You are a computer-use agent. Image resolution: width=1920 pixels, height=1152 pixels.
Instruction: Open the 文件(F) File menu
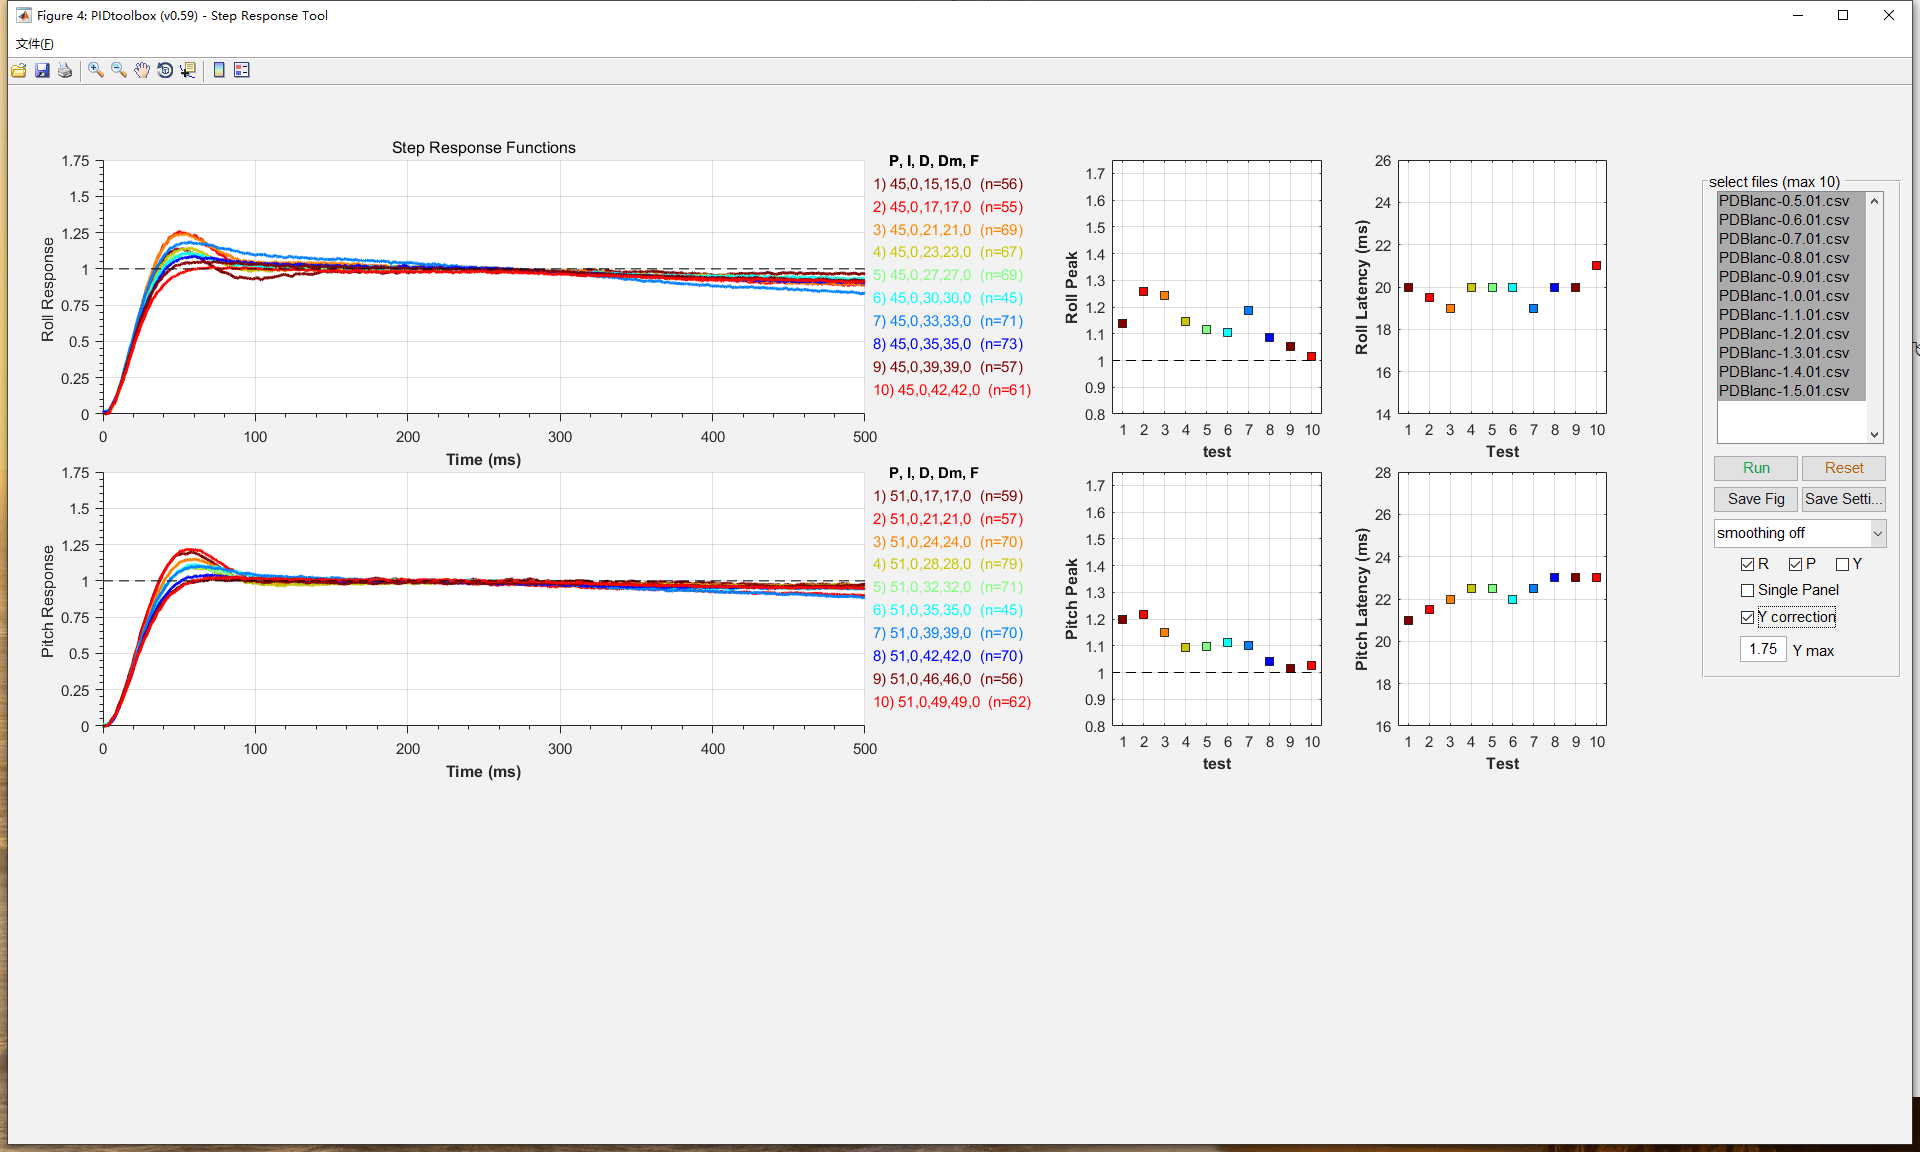(x=35, y=43)
